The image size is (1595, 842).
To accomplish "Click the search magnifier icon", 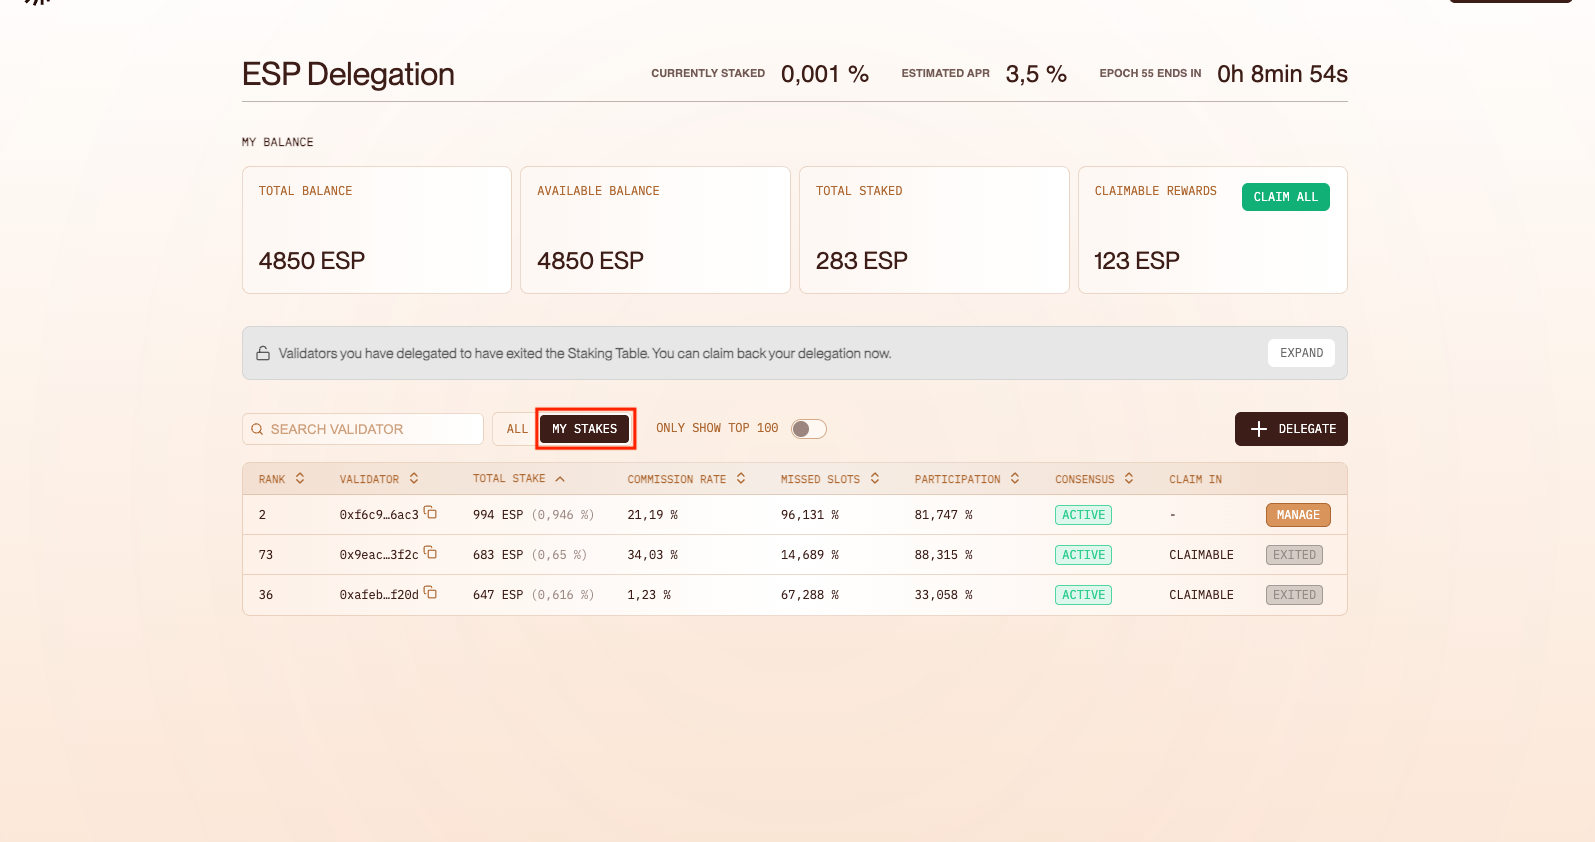I will (257, 429).
